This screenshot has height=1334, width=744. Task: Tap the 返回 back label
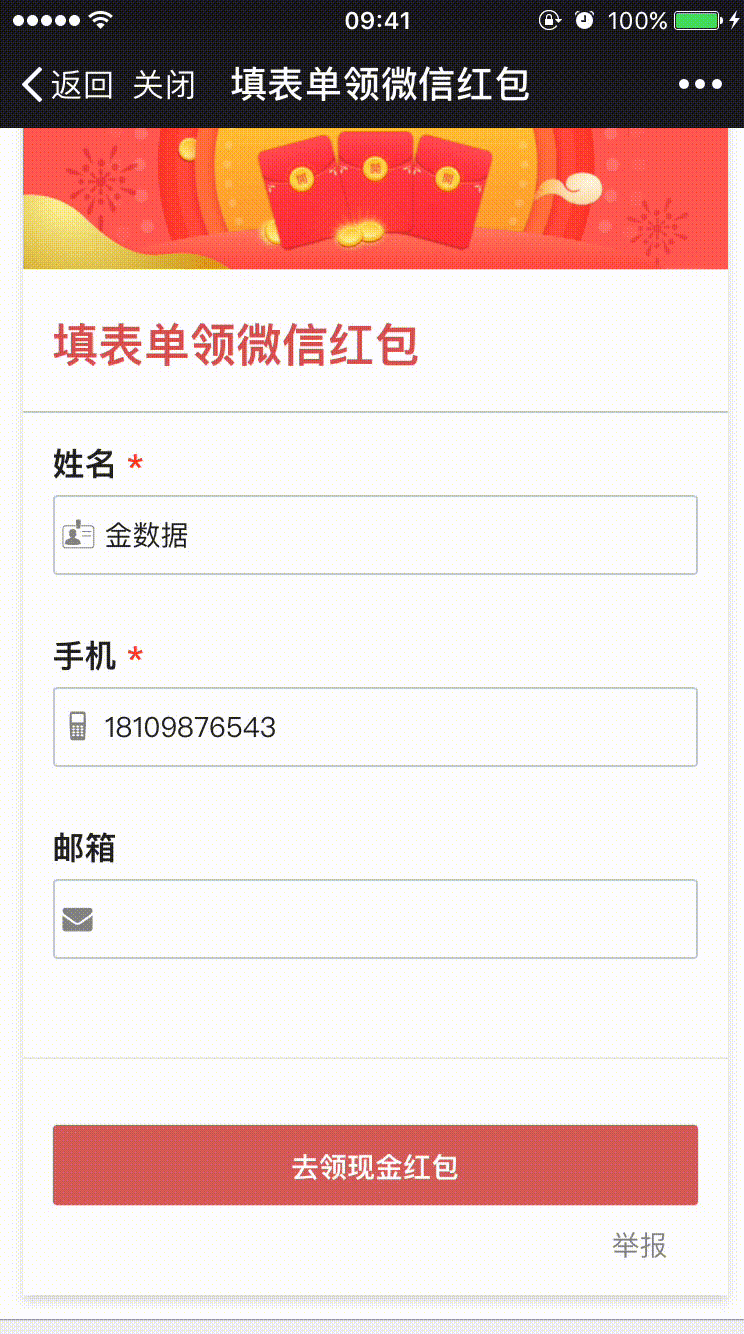click(x=82, y=85)
